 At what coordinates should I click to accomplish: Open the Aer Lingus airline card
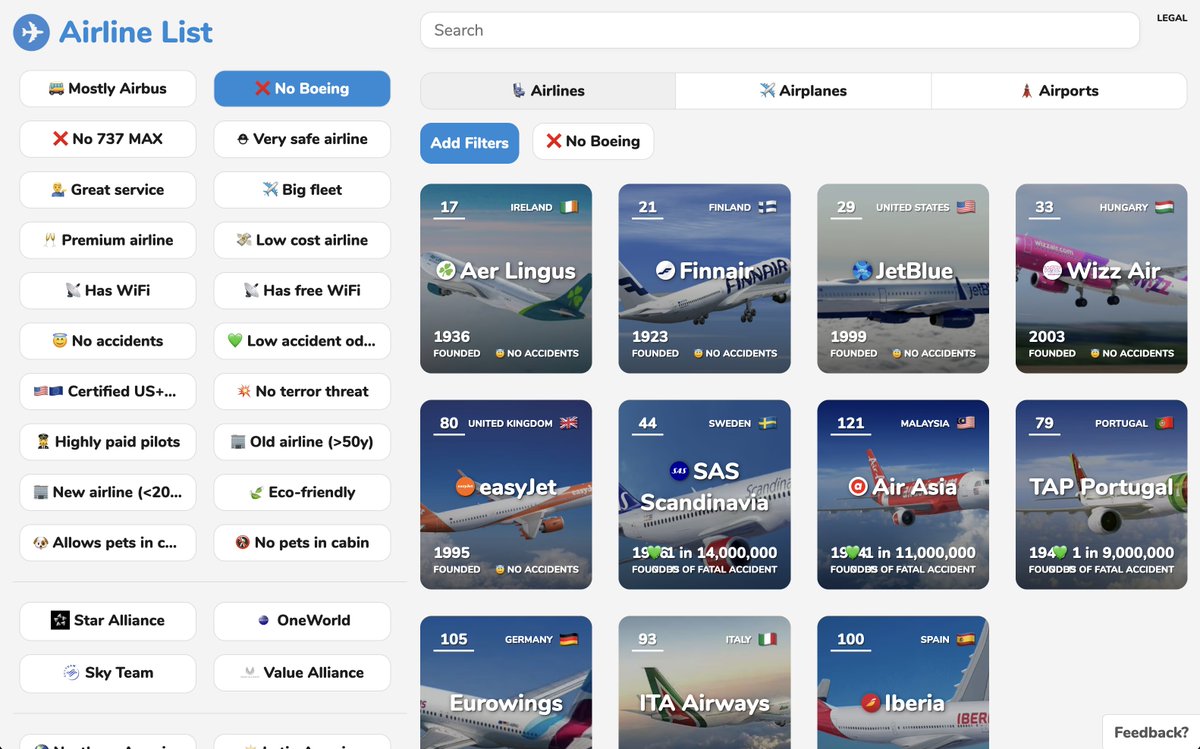[x=506, y=279]
